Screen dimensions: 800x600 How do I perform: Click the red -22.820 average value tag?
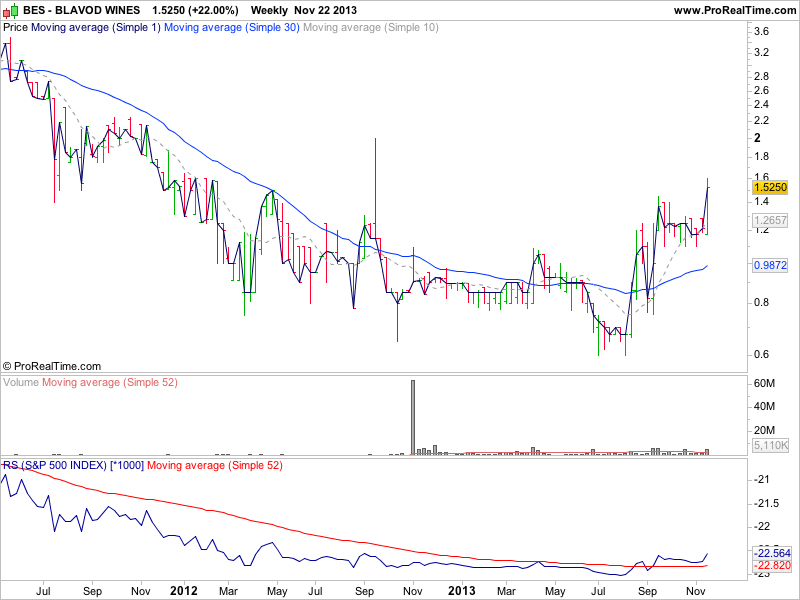[772, 565]
